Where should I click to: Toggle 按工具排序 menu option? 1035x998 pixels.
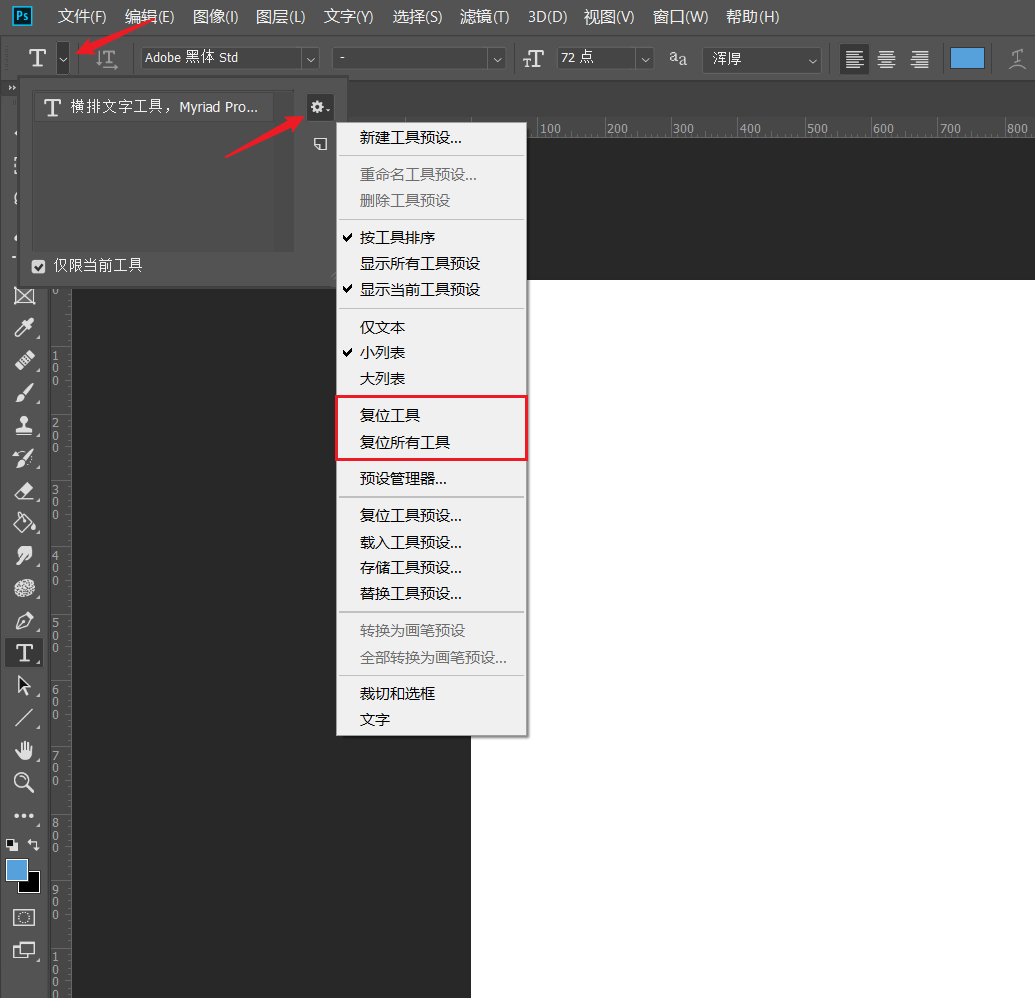click(x=397, y=238)
